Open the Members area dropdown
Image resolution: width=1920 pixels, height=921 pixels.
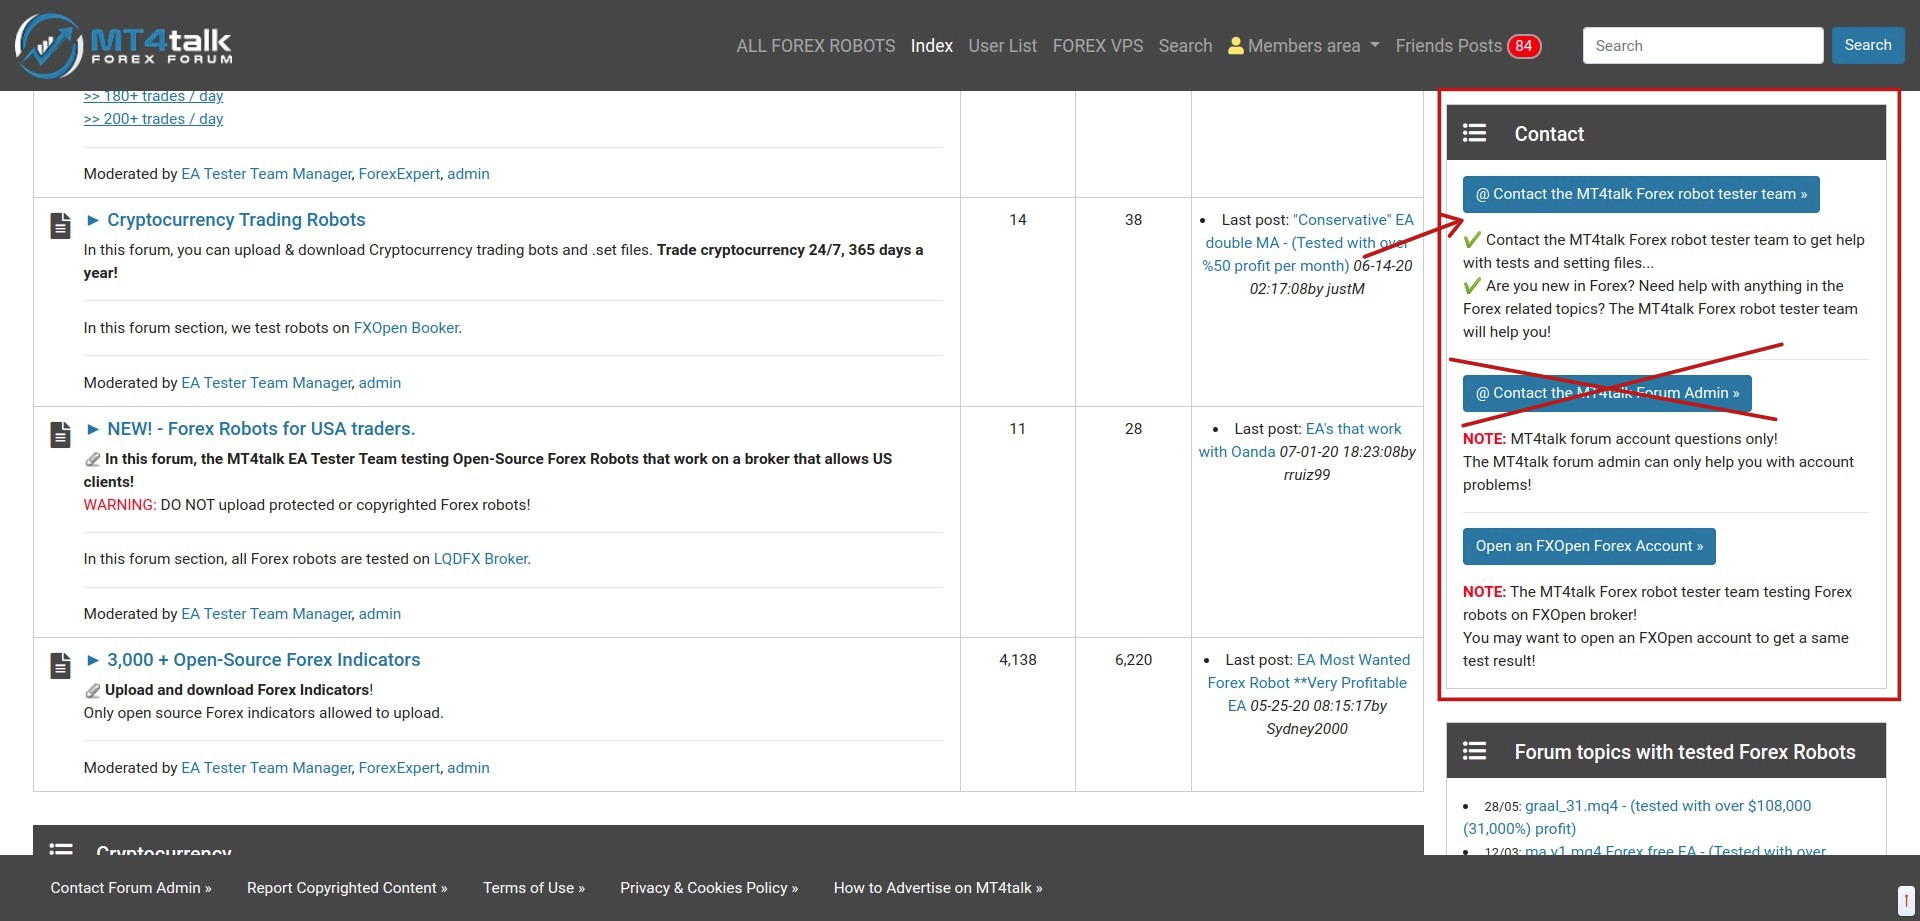point(1304,46)
